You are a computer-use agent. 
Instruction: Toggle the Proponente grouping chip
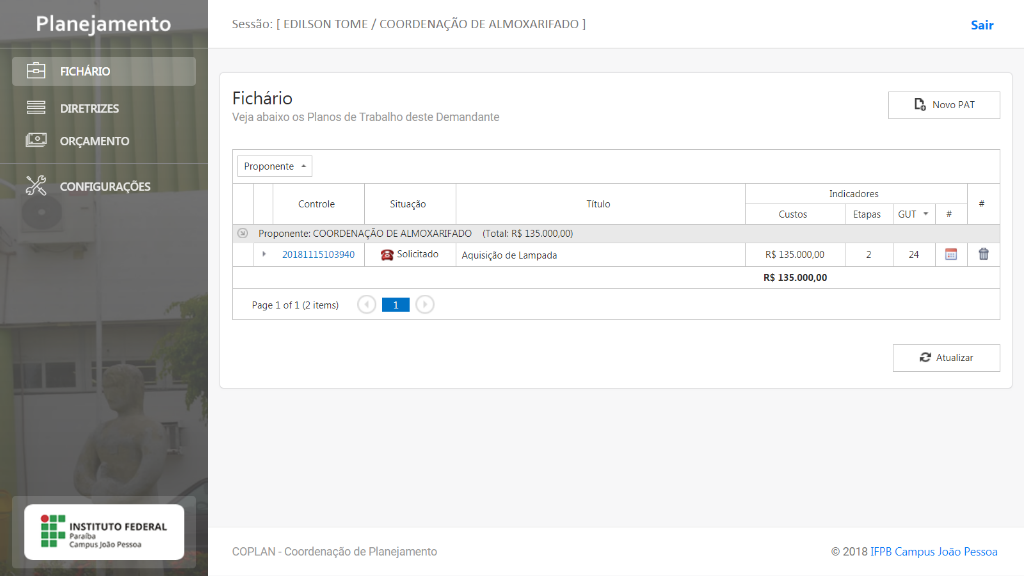coord(274,167)
